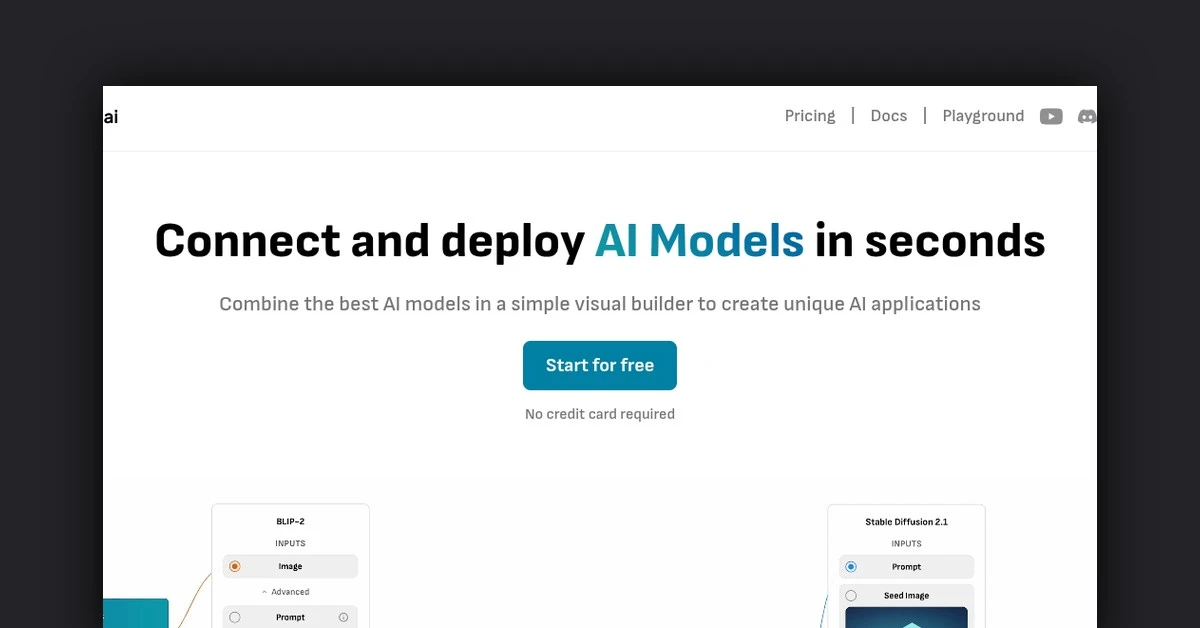Viewport: 1200px width, 628px height.
Task: Select the BLIP-2 Image input radio
Action: pos(235,566)
